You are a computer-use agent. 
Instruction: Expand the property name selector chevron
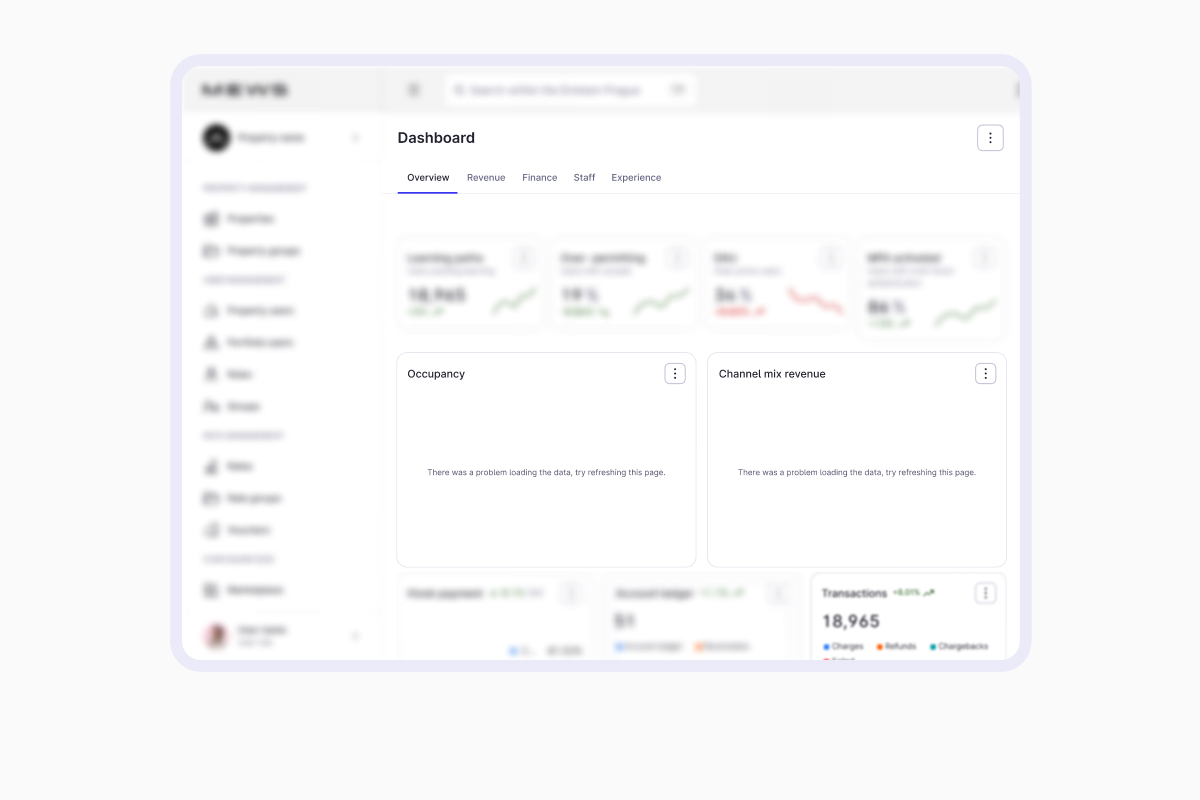tap(355, 138)
